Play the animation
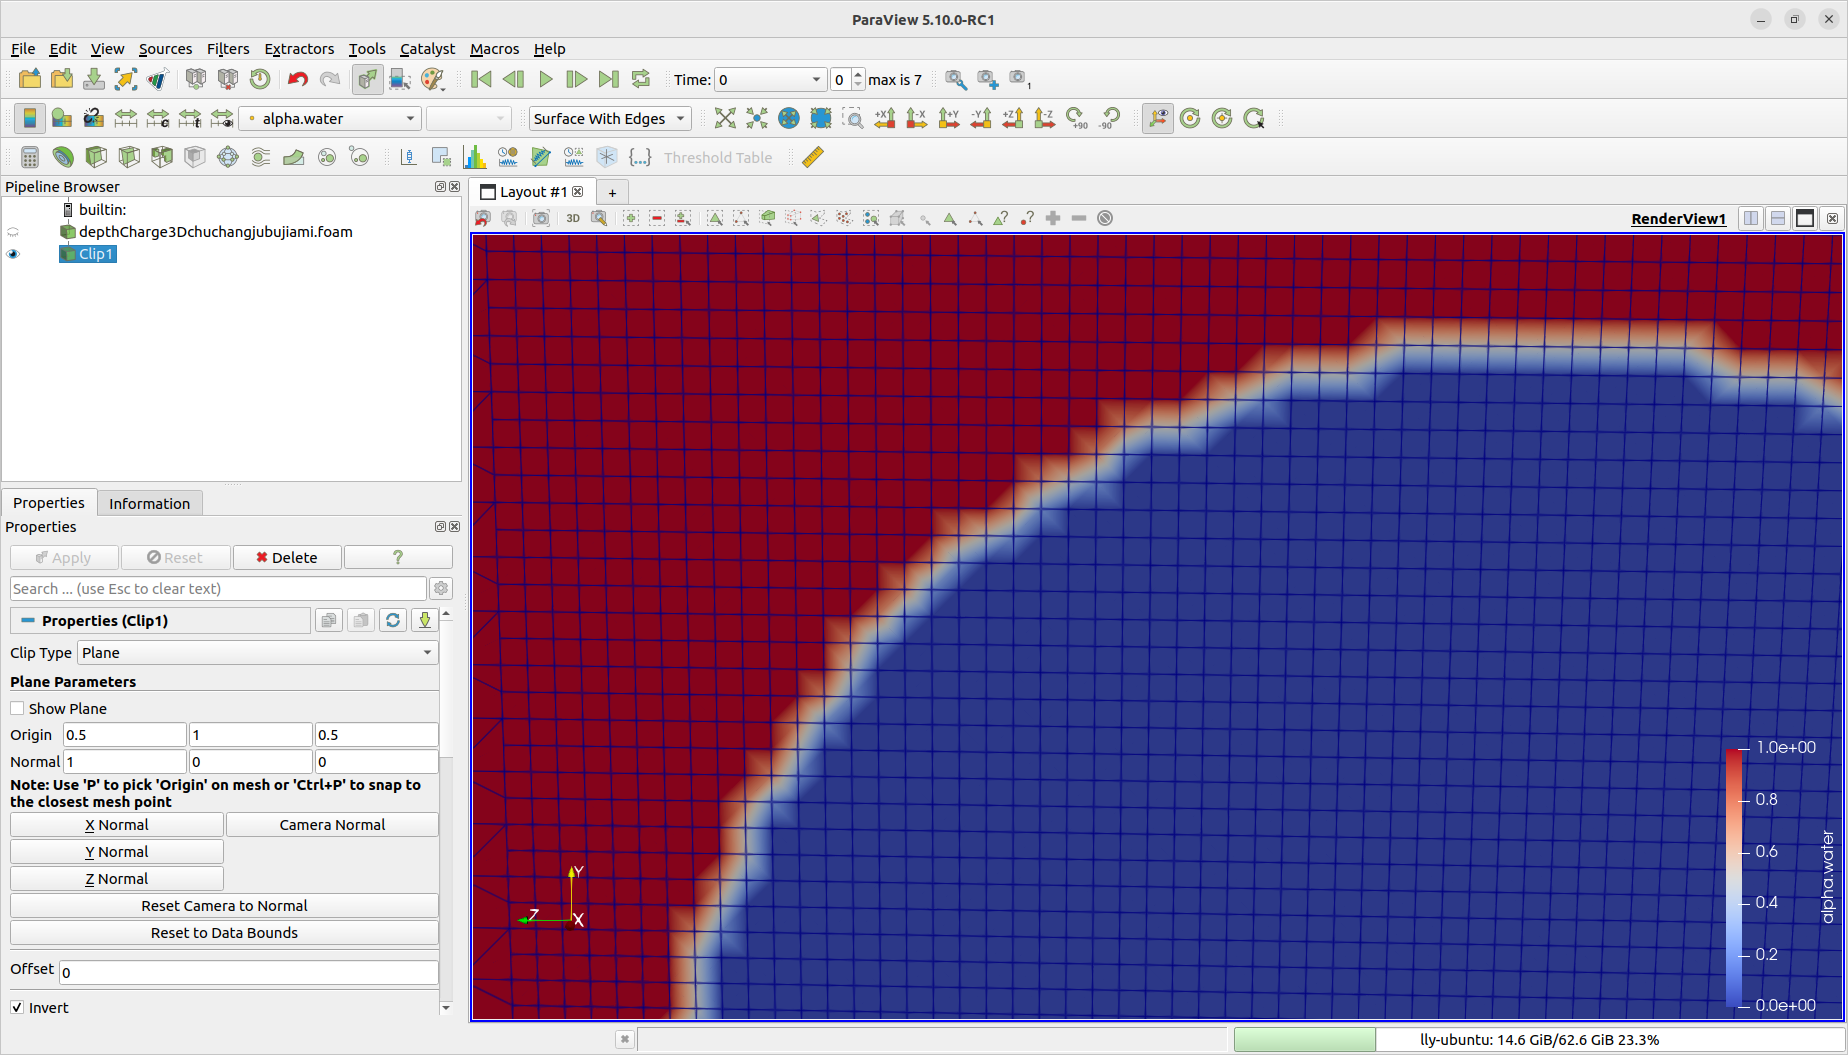 click(545, 79)
